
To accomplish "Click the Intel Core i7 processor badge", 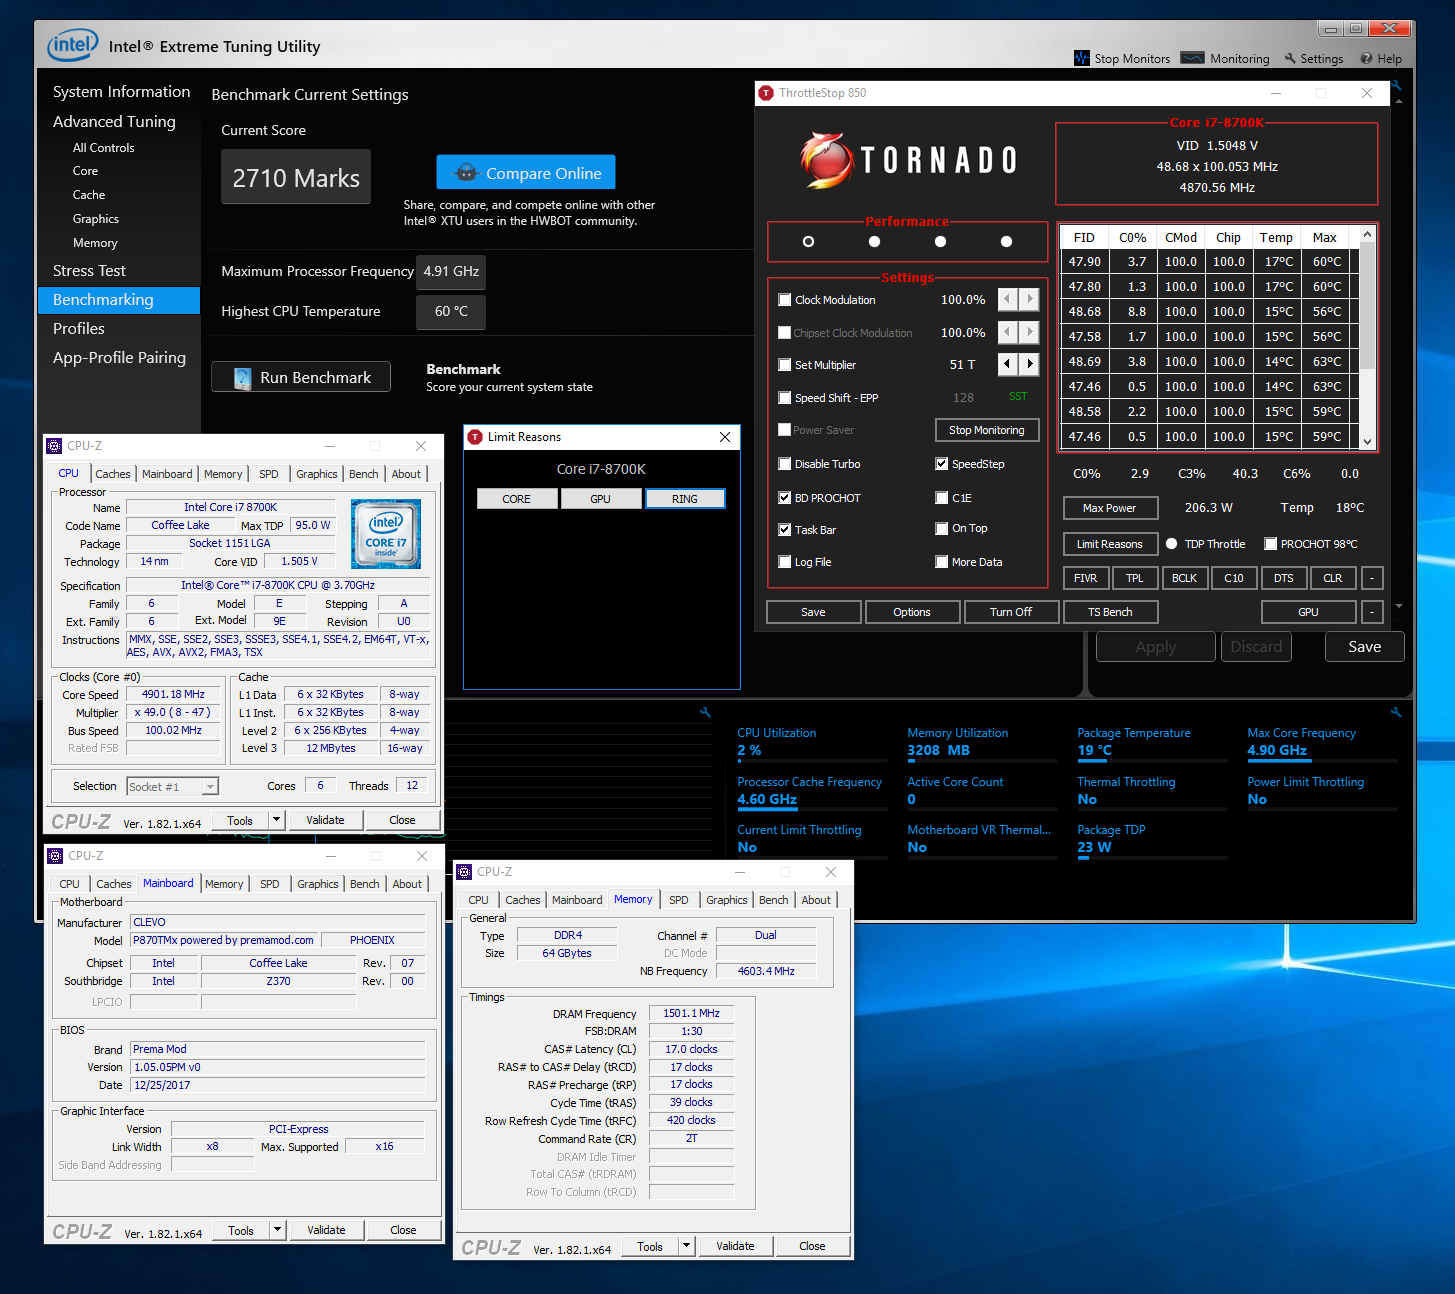I will coord(386,533).
